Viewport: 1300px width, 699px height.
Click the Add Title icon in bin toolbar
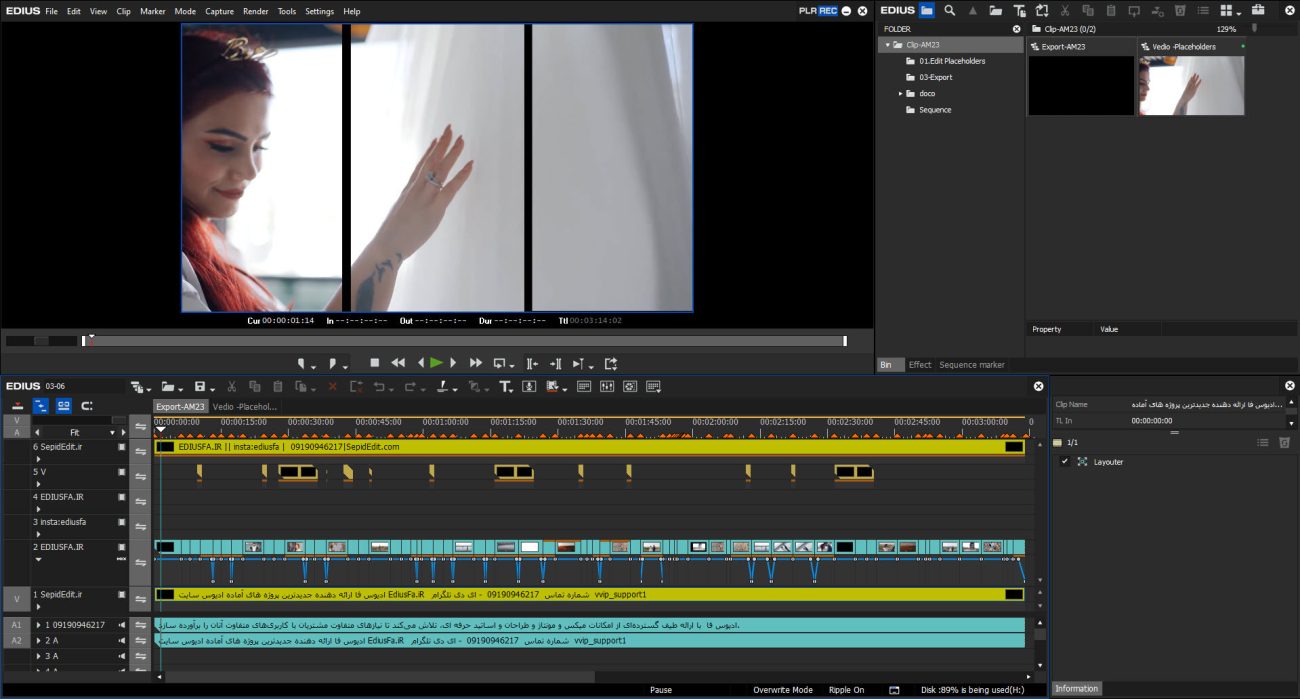(x=1019, y=11)
